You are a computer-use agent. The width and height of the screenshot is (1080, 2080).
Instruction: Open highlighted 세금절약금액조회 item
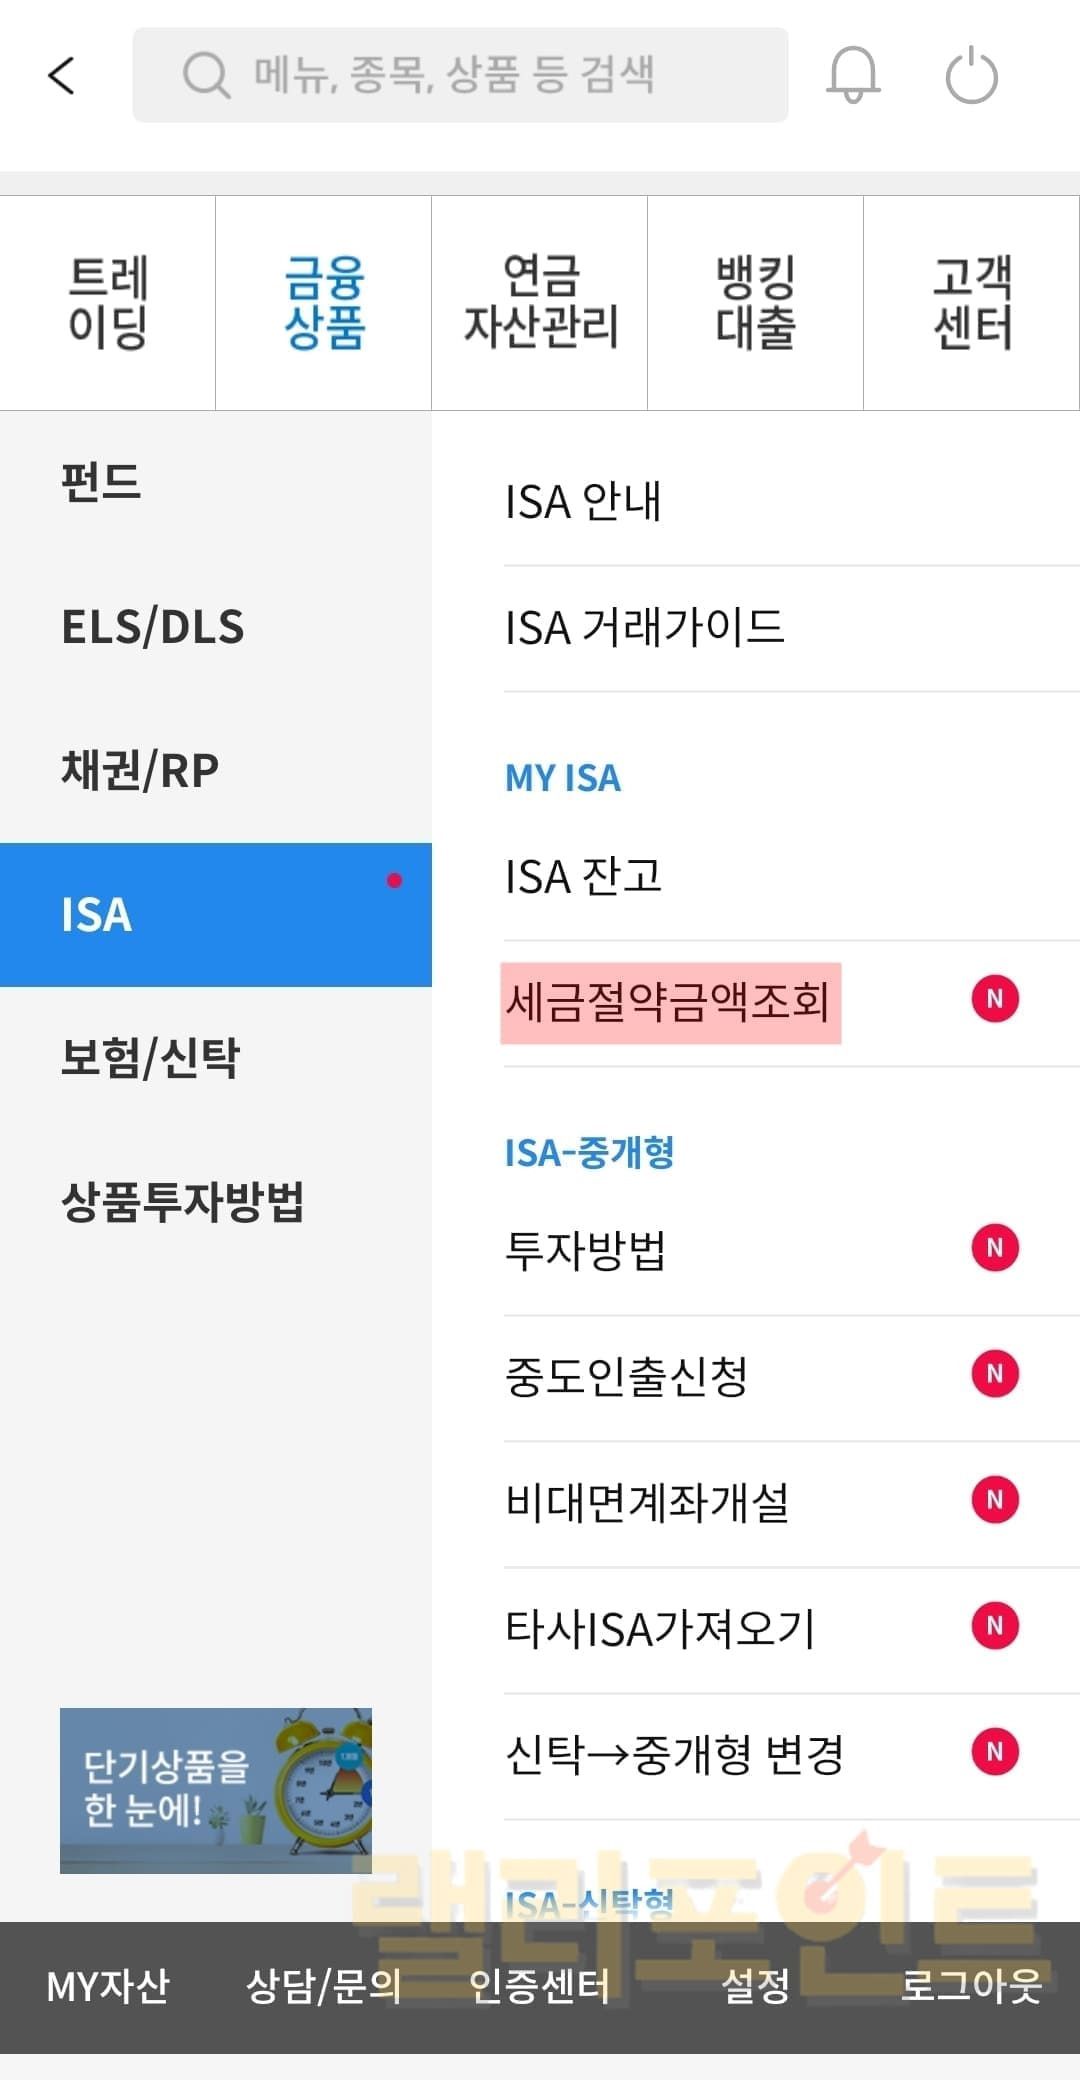click(670, 1003)
